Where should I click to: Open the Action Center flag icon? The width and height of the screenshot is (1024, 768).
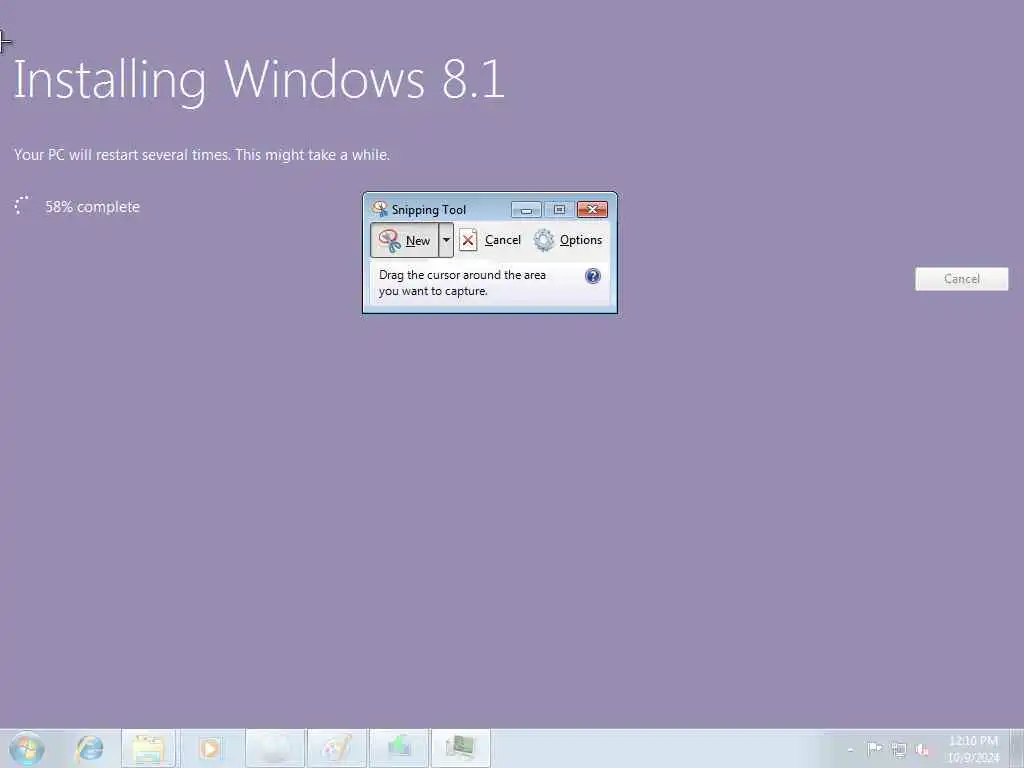[874, 749]
